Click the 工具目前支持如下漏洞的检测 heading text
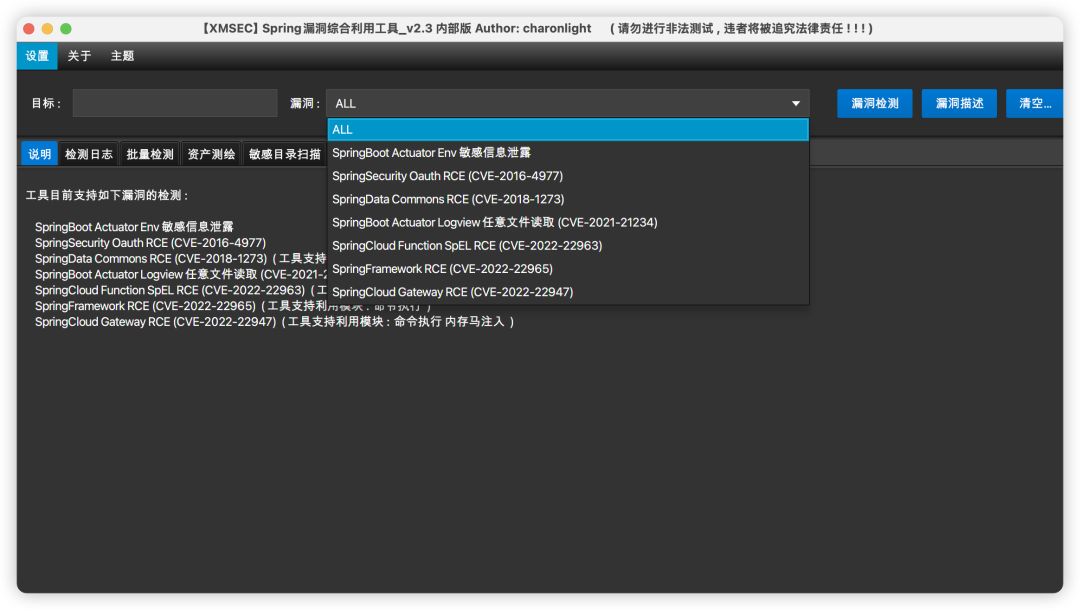The image size is (1080, 610). [107, 196]
